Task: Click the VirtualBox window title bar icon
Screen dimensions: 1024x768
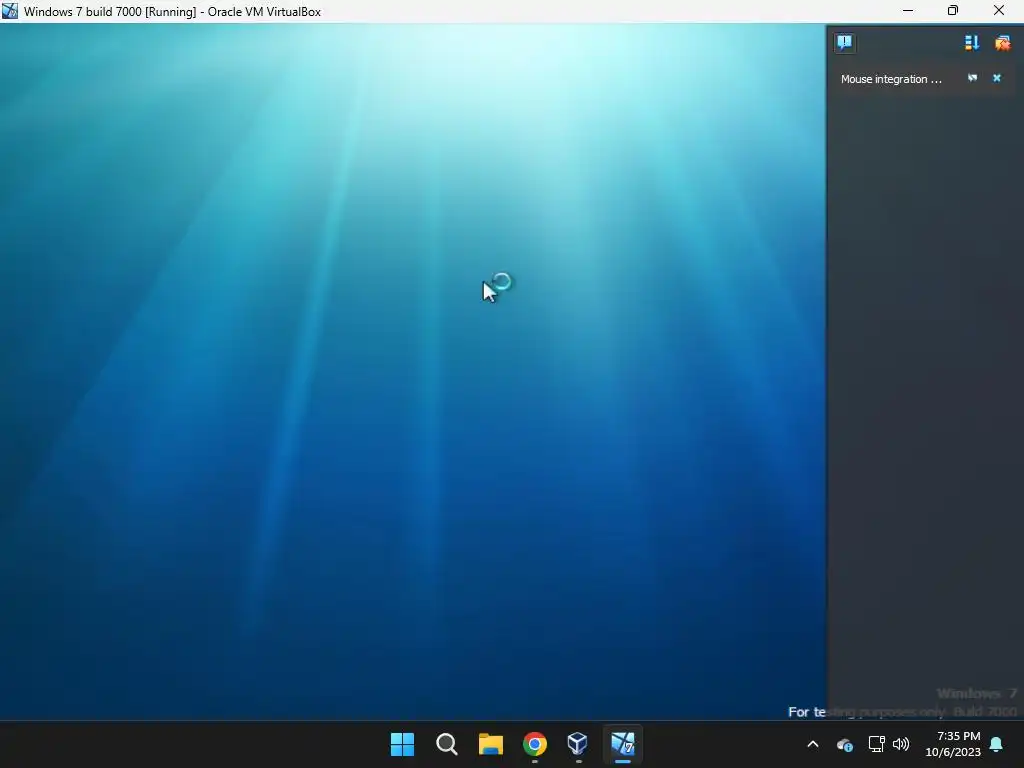Action: coord(10,11)
